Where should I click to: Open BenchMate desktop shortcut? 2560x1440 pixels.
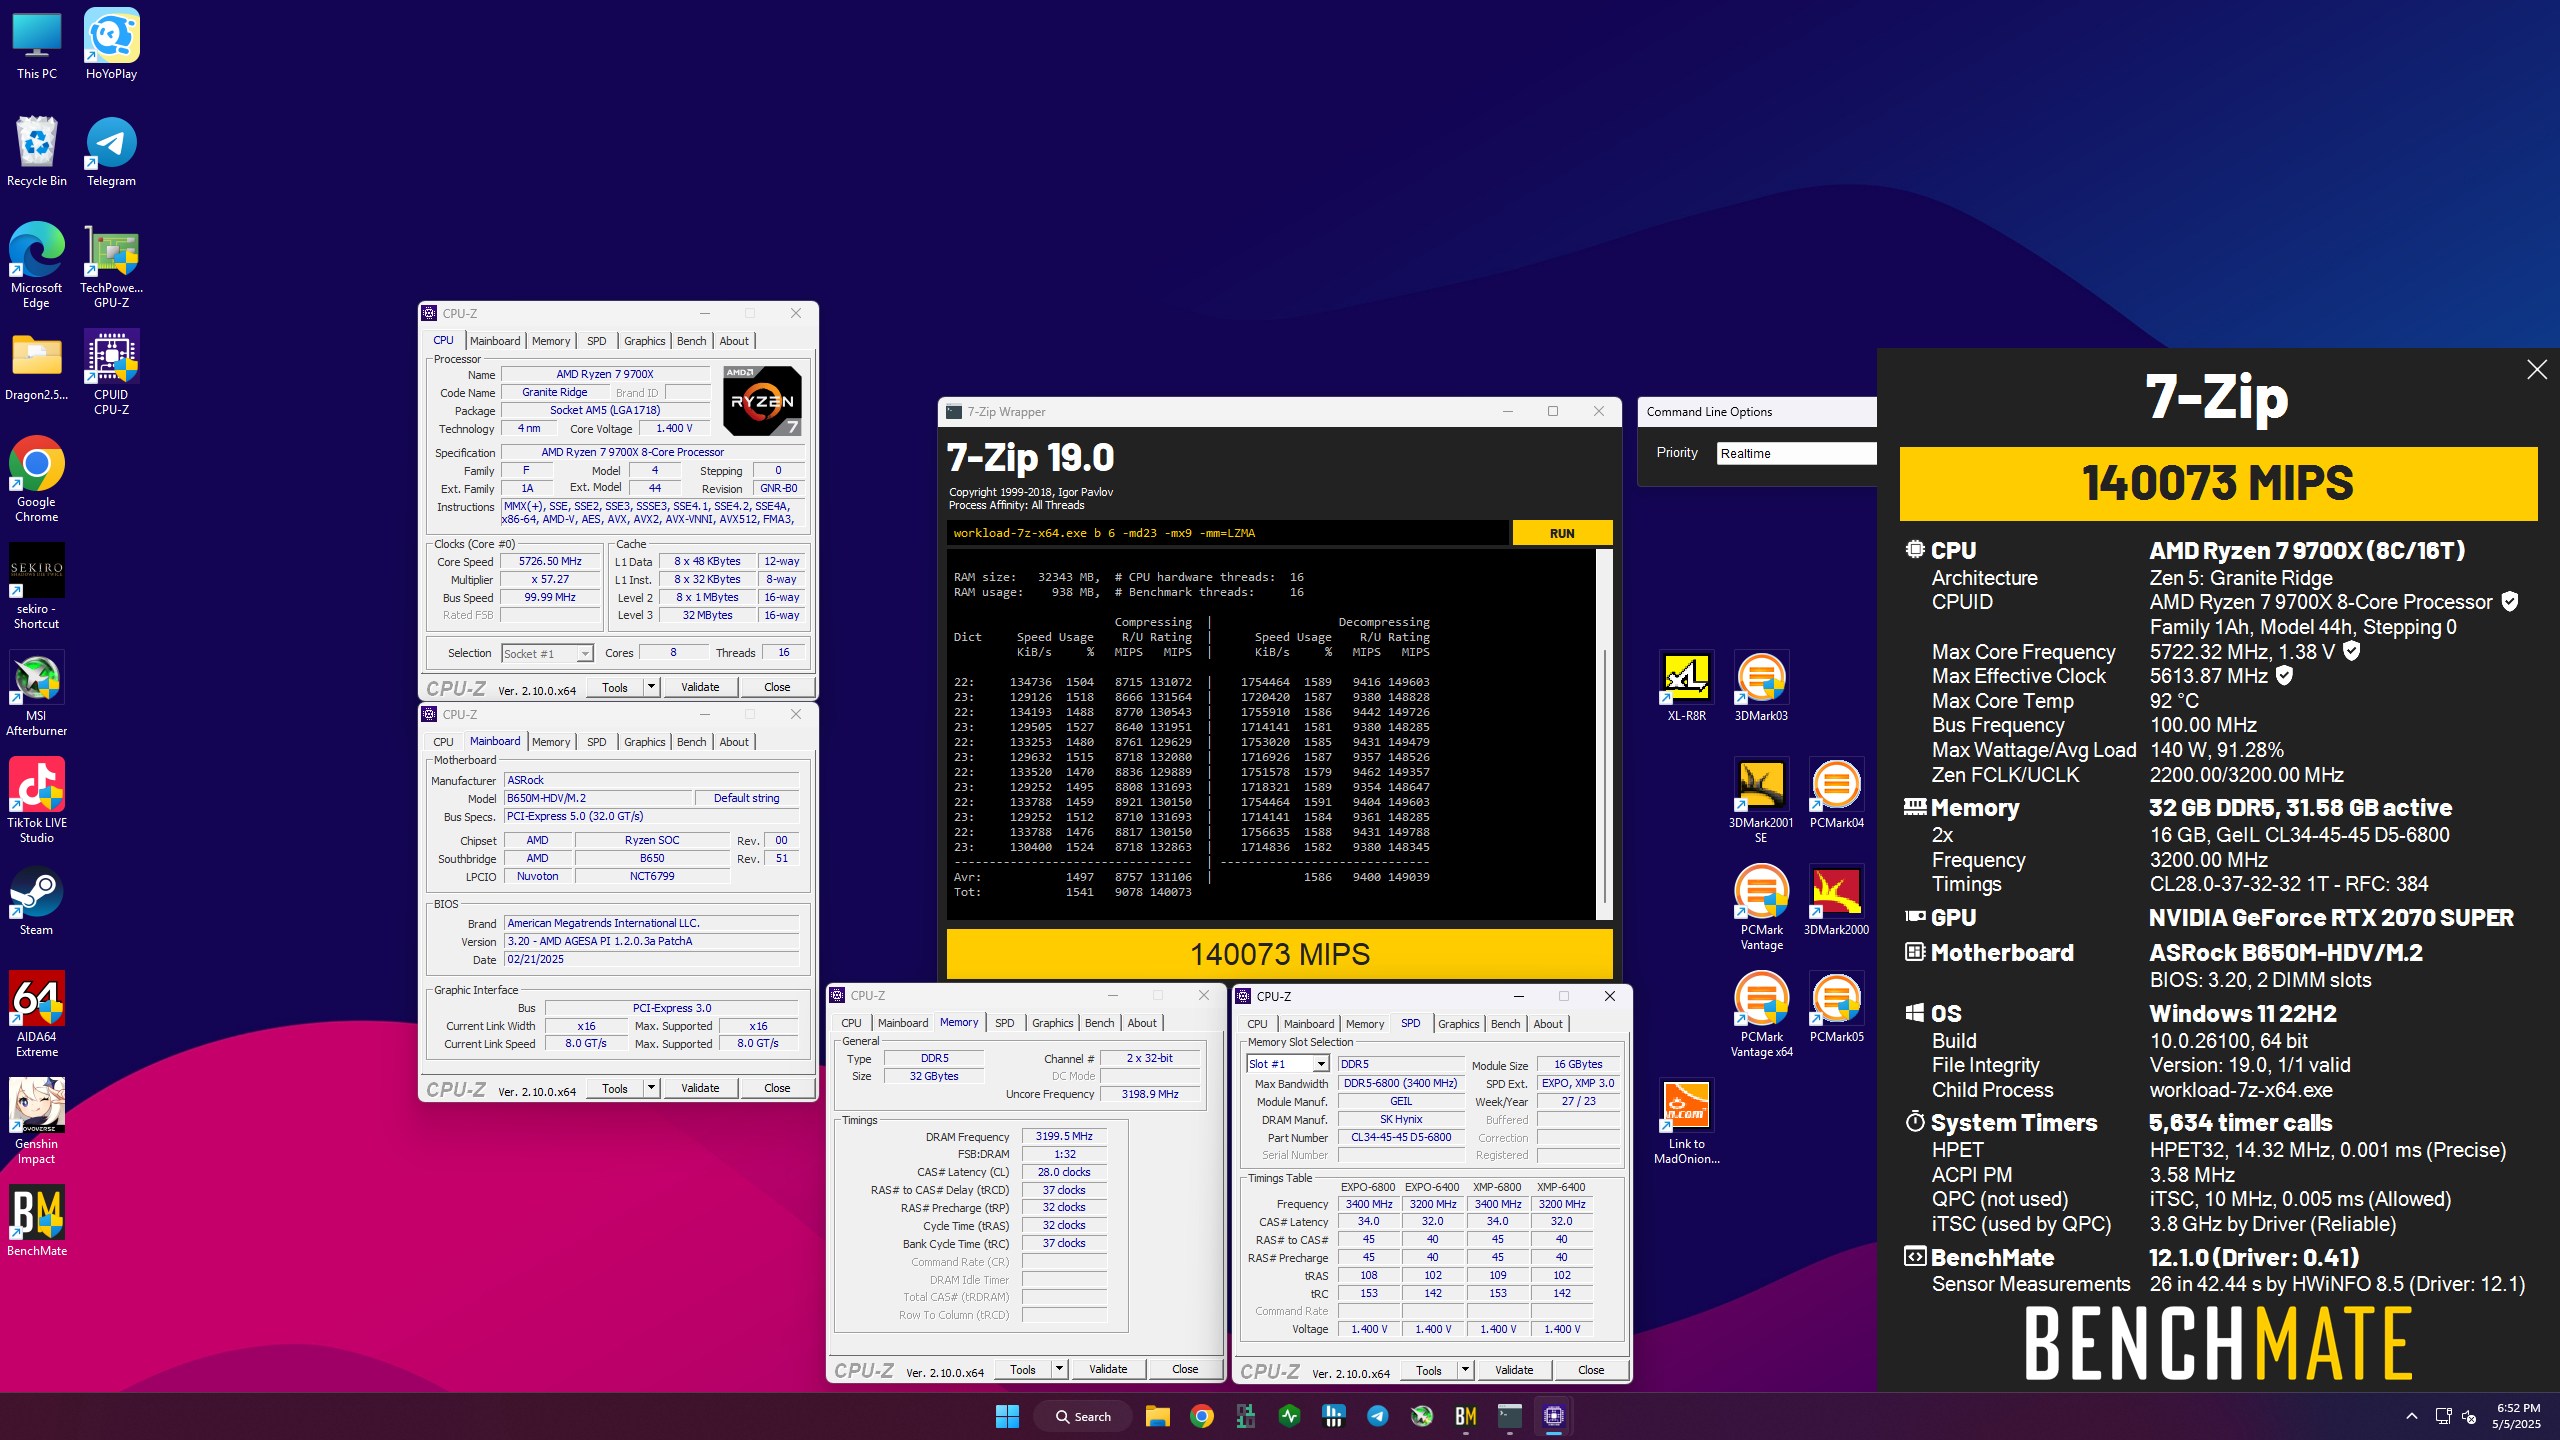point(36,1222)
